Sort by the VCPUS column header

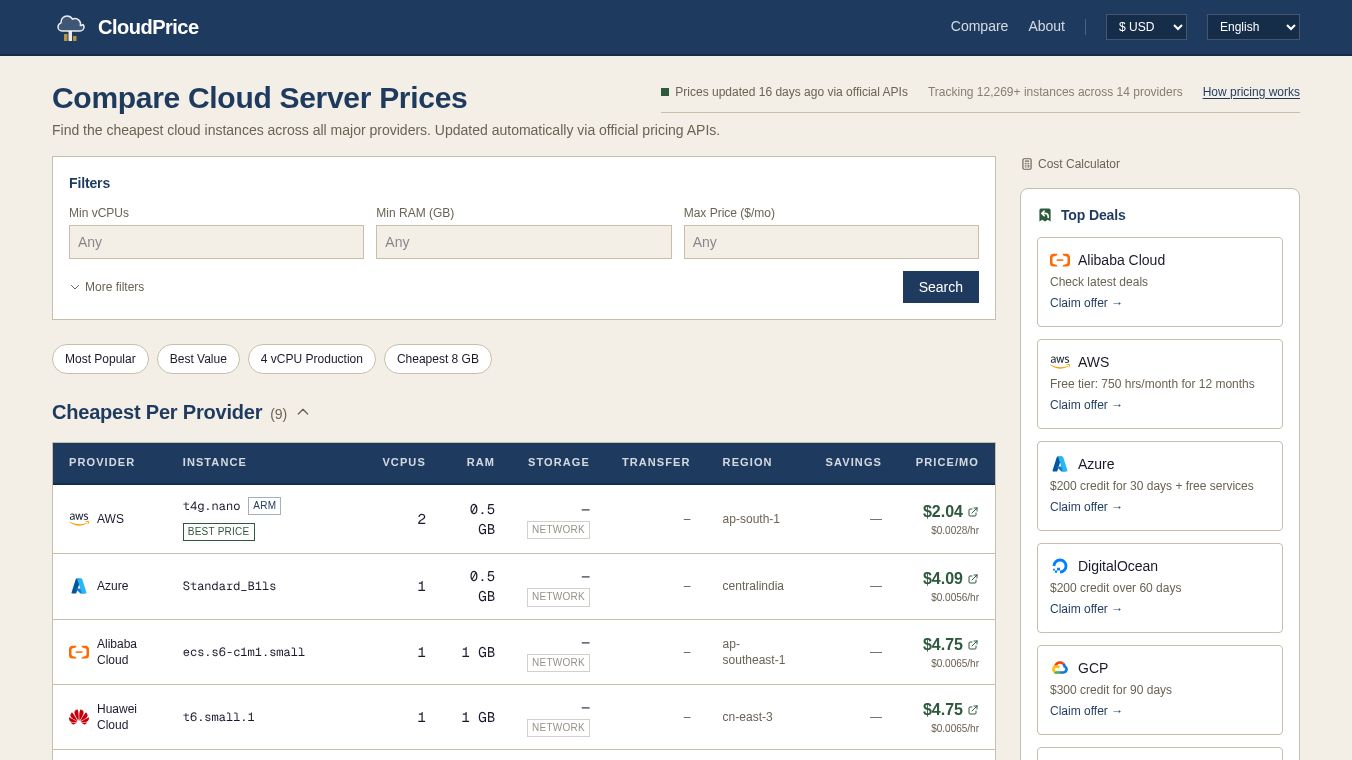(x=404, y=462)
